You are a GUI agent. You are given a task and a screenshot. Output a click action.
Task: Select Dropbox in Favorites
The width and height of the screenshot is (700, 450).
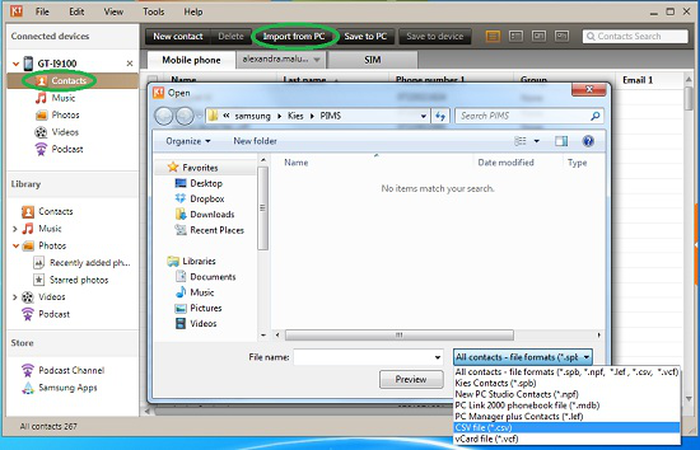(200, 199)
